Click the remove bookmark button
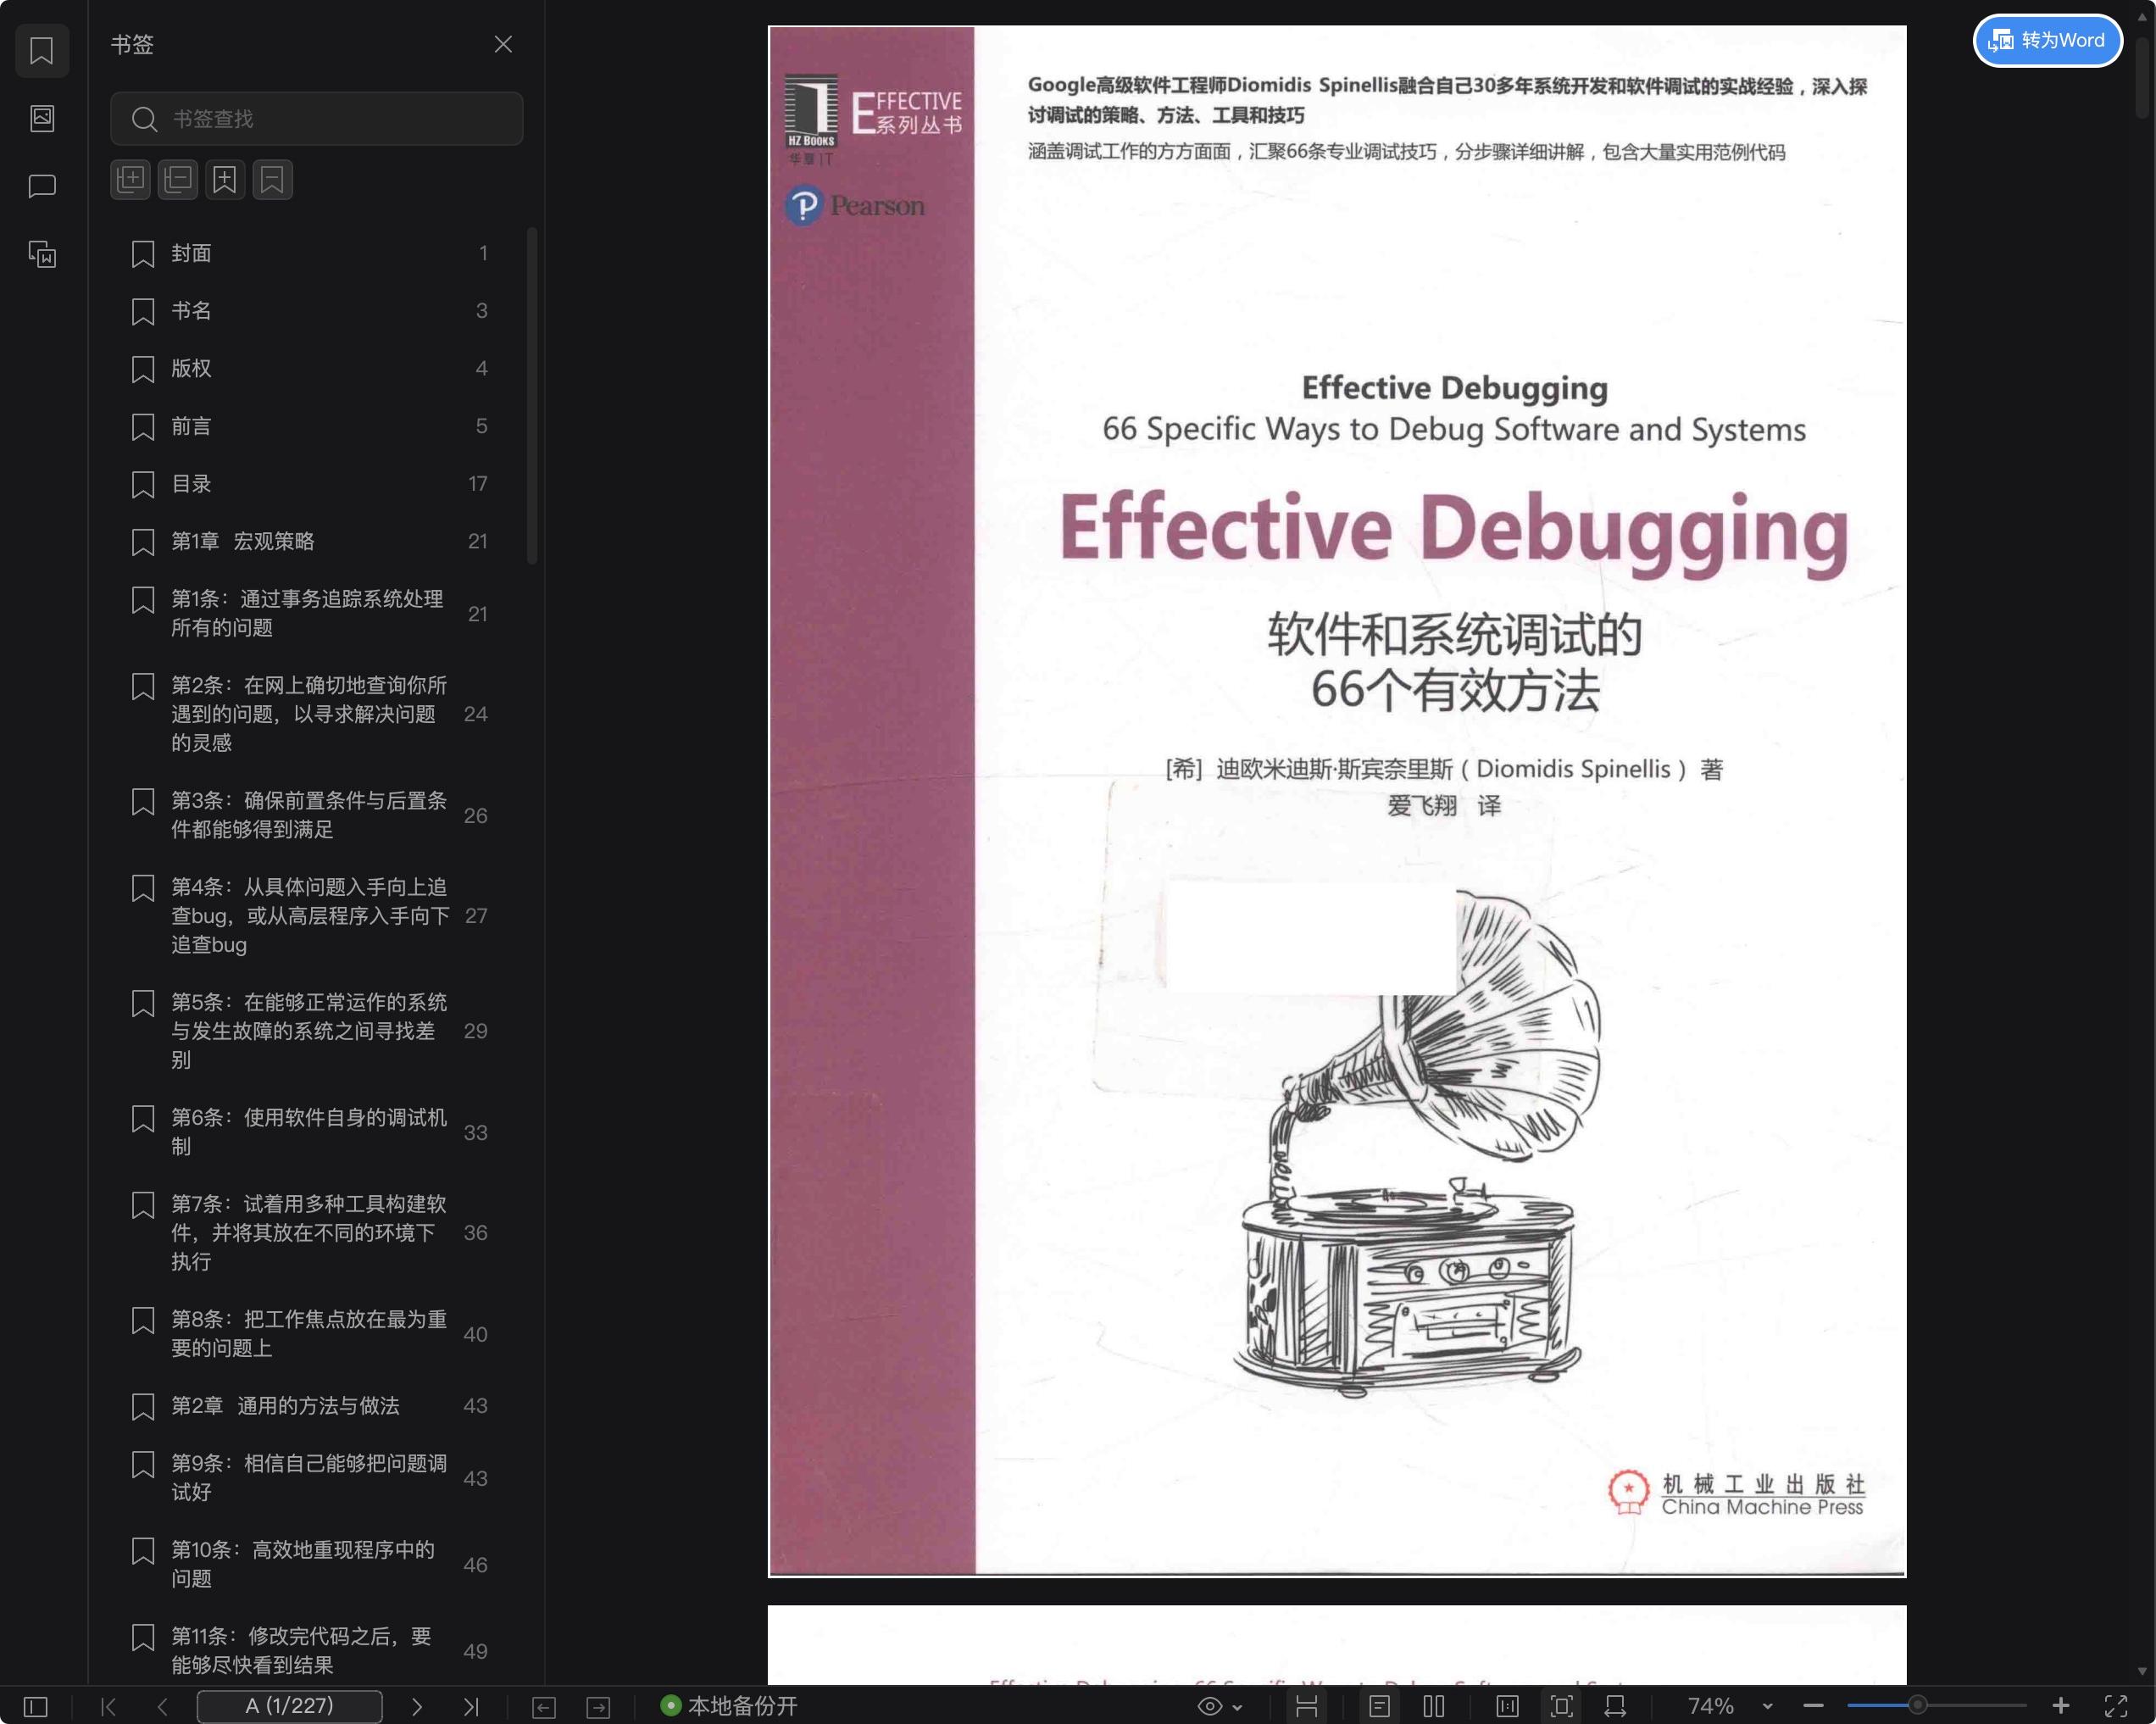 pyautogui.click(x=272, y=180)
